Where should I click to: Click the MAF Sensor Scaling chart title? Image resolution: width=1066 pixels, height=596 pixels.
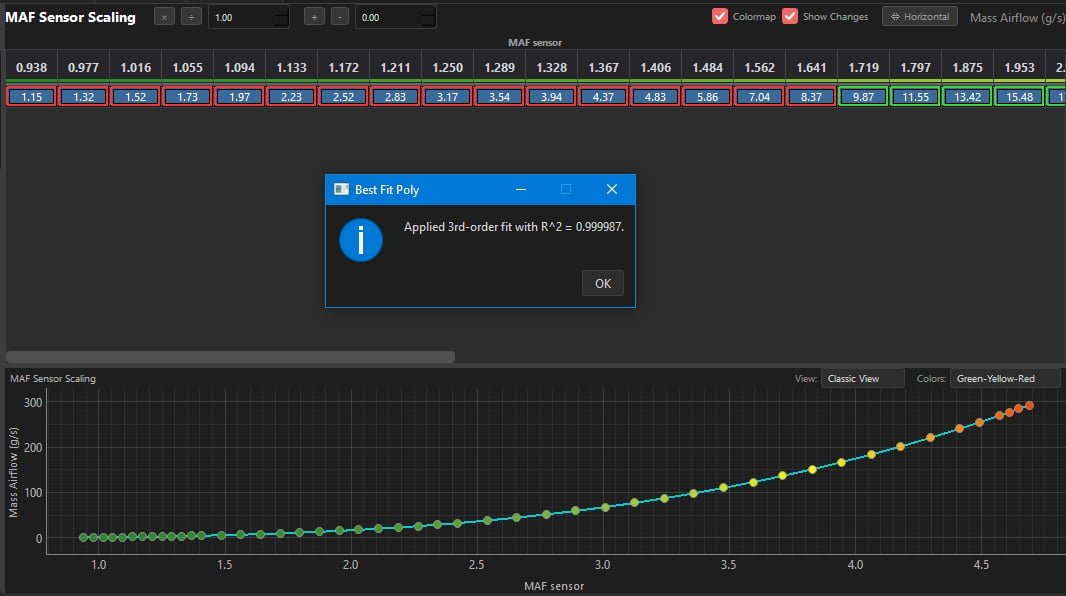[x=53, y=379]
